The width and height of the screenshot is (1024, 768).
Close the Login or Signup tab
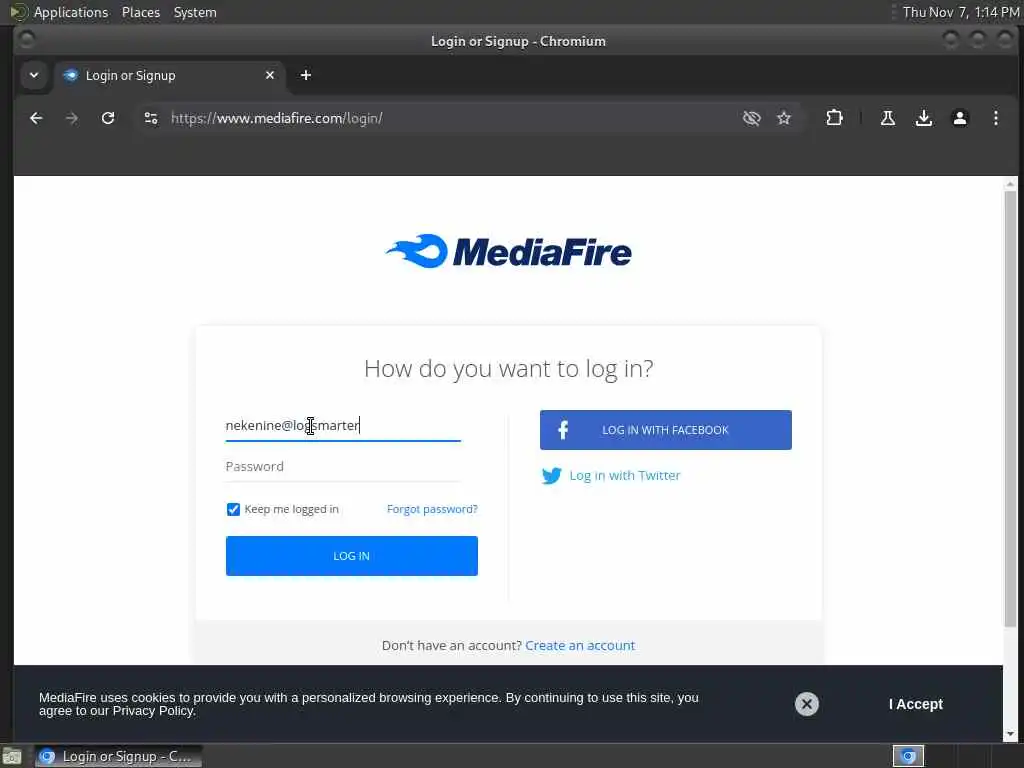tap(270, 75)
